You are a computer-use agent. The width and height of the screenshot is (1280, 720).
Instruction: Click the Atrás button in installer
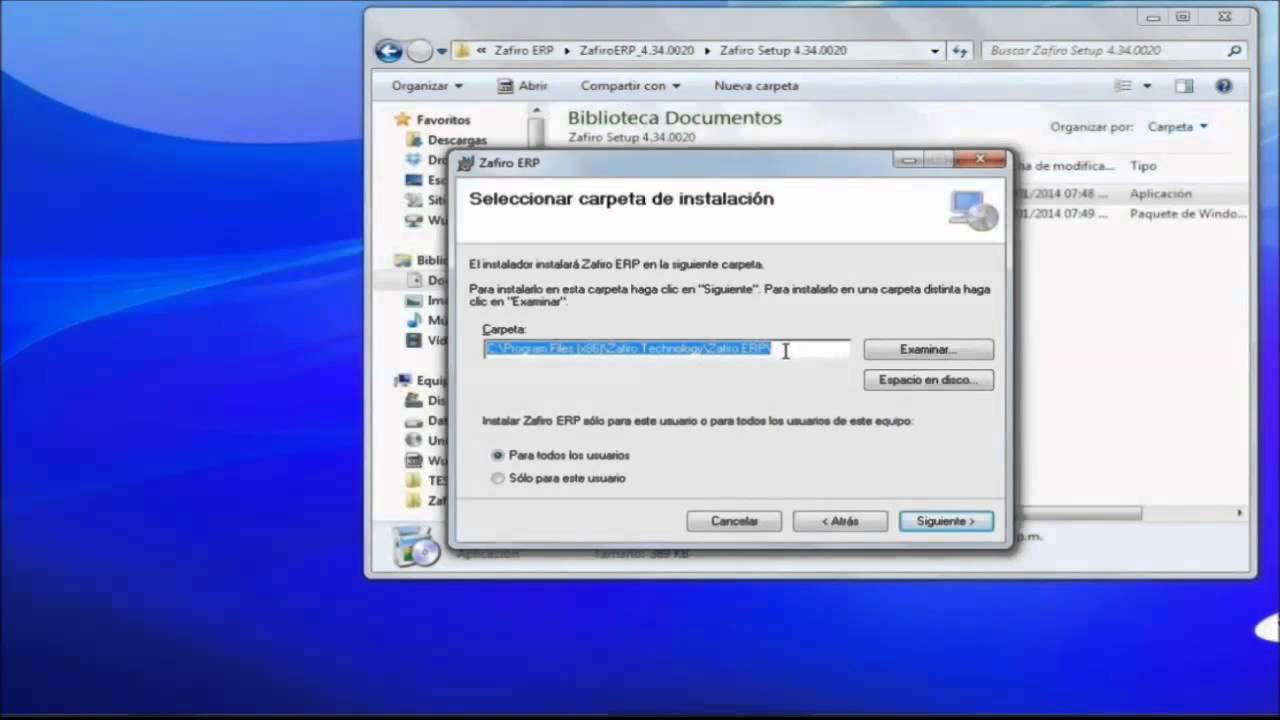tap(840, 521)
